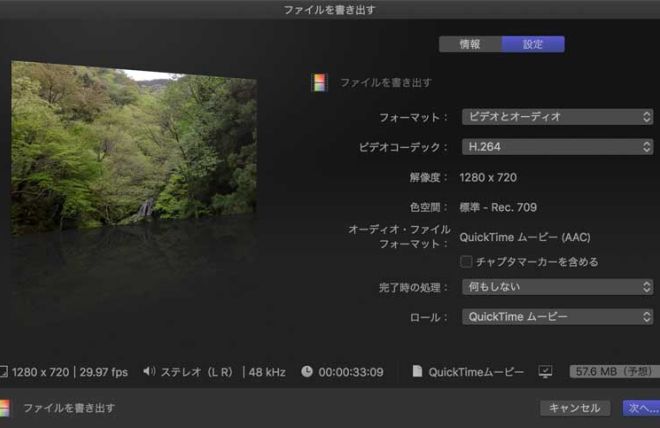Viewport: 660px width, 428px height.
Task: Open the フォーマット dropdown (ビデオとオーディオ)
Action: (557, 117)
